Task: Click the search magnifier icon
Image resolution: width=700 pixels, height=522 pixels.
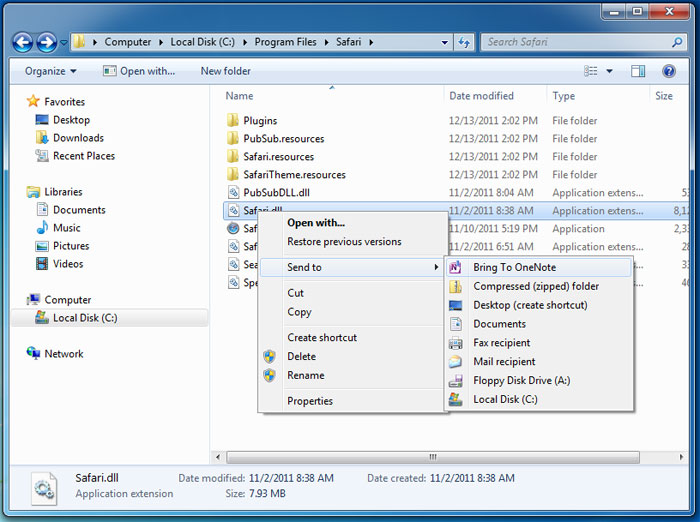Action: 677,42
